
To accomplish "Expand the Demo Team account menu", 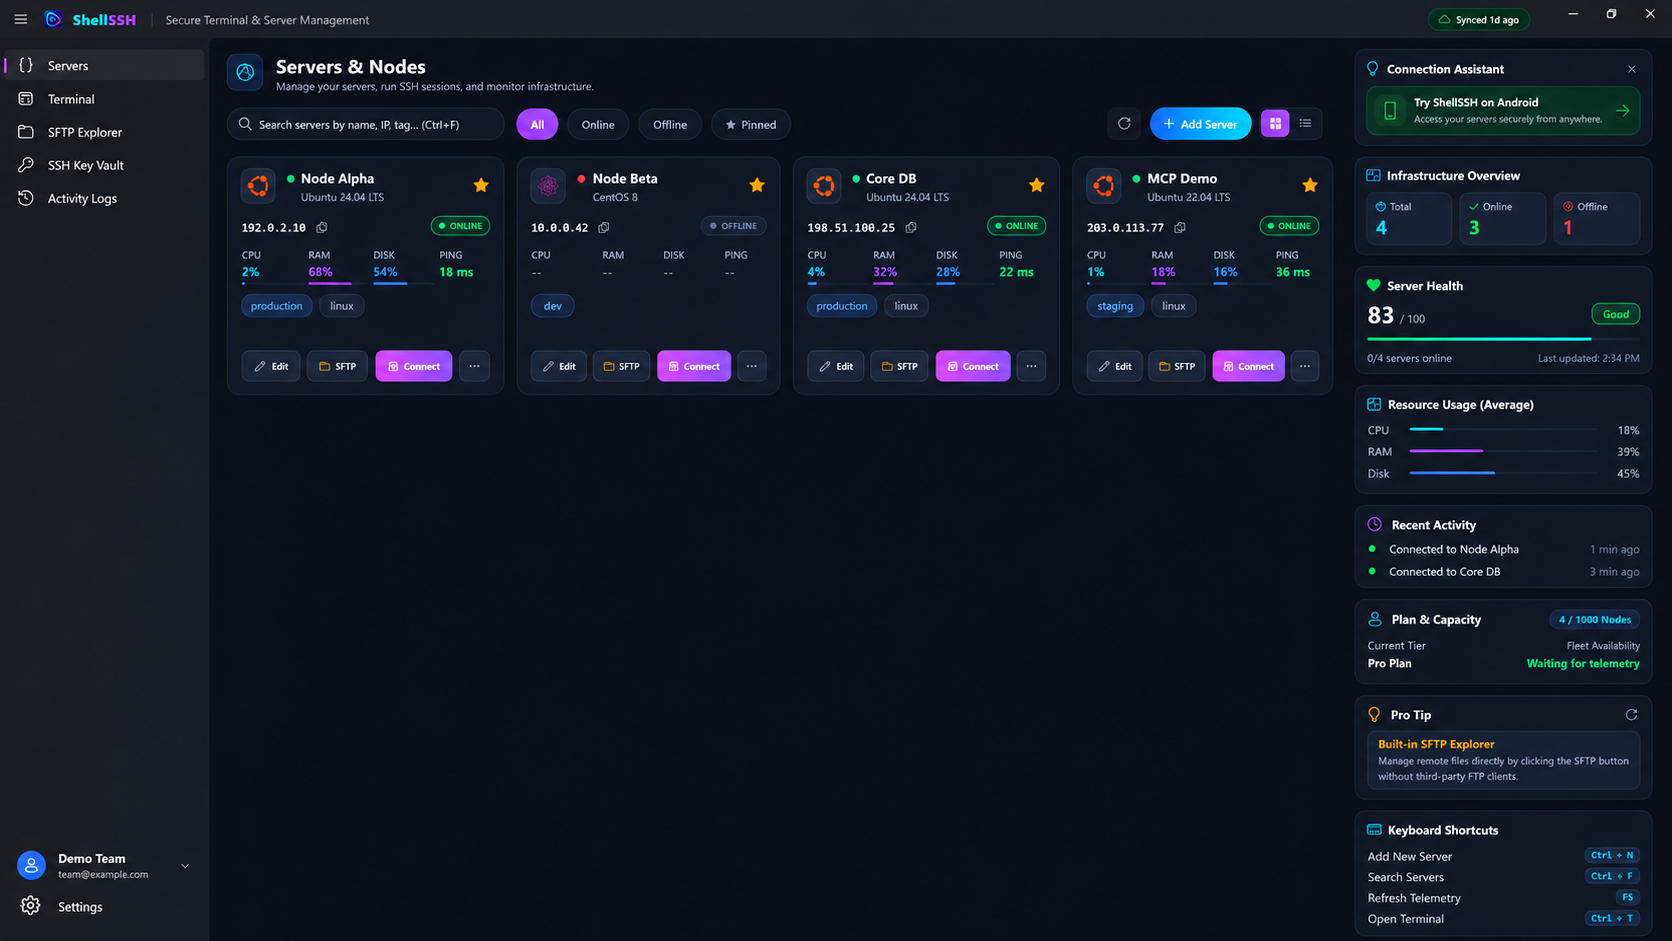I will click(x=185, y=866).
